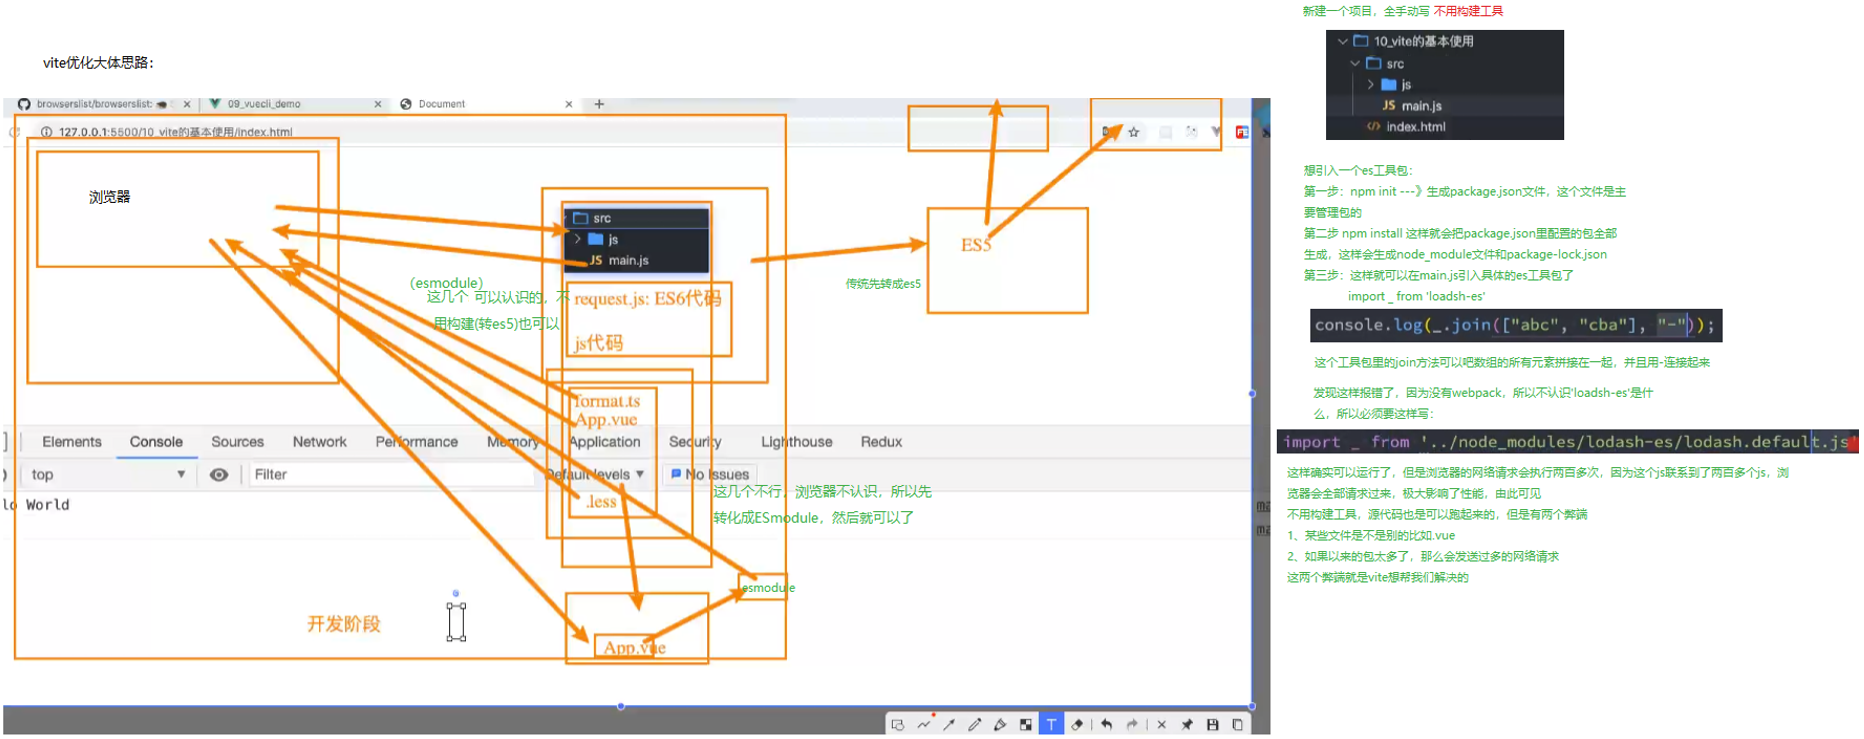1864x739 pixels.
Task: Click the console output text 'World'
Action: pyautogui.click(x=48, y=505)
